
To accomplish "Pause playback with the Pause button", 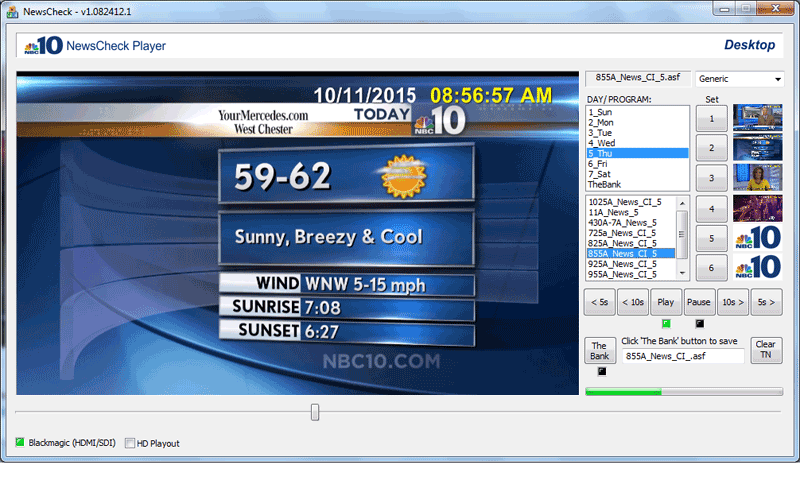I will click(698, 302).
